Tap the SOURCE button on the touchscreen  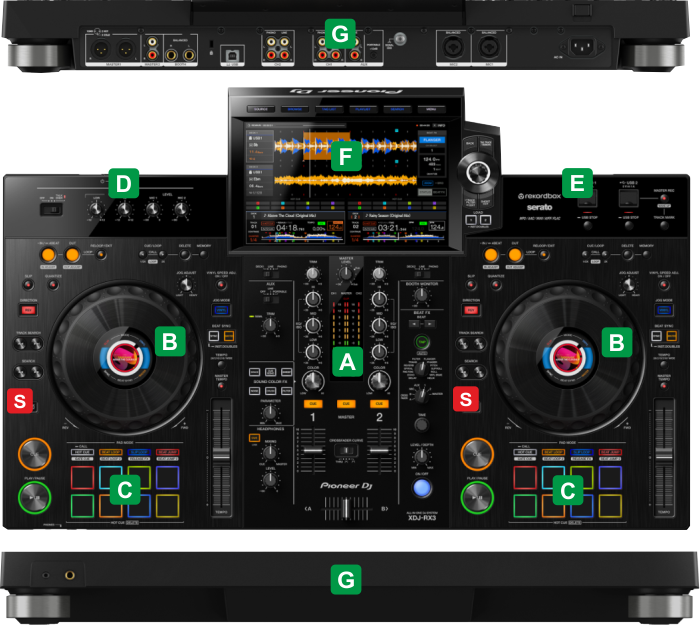[261, 109]
